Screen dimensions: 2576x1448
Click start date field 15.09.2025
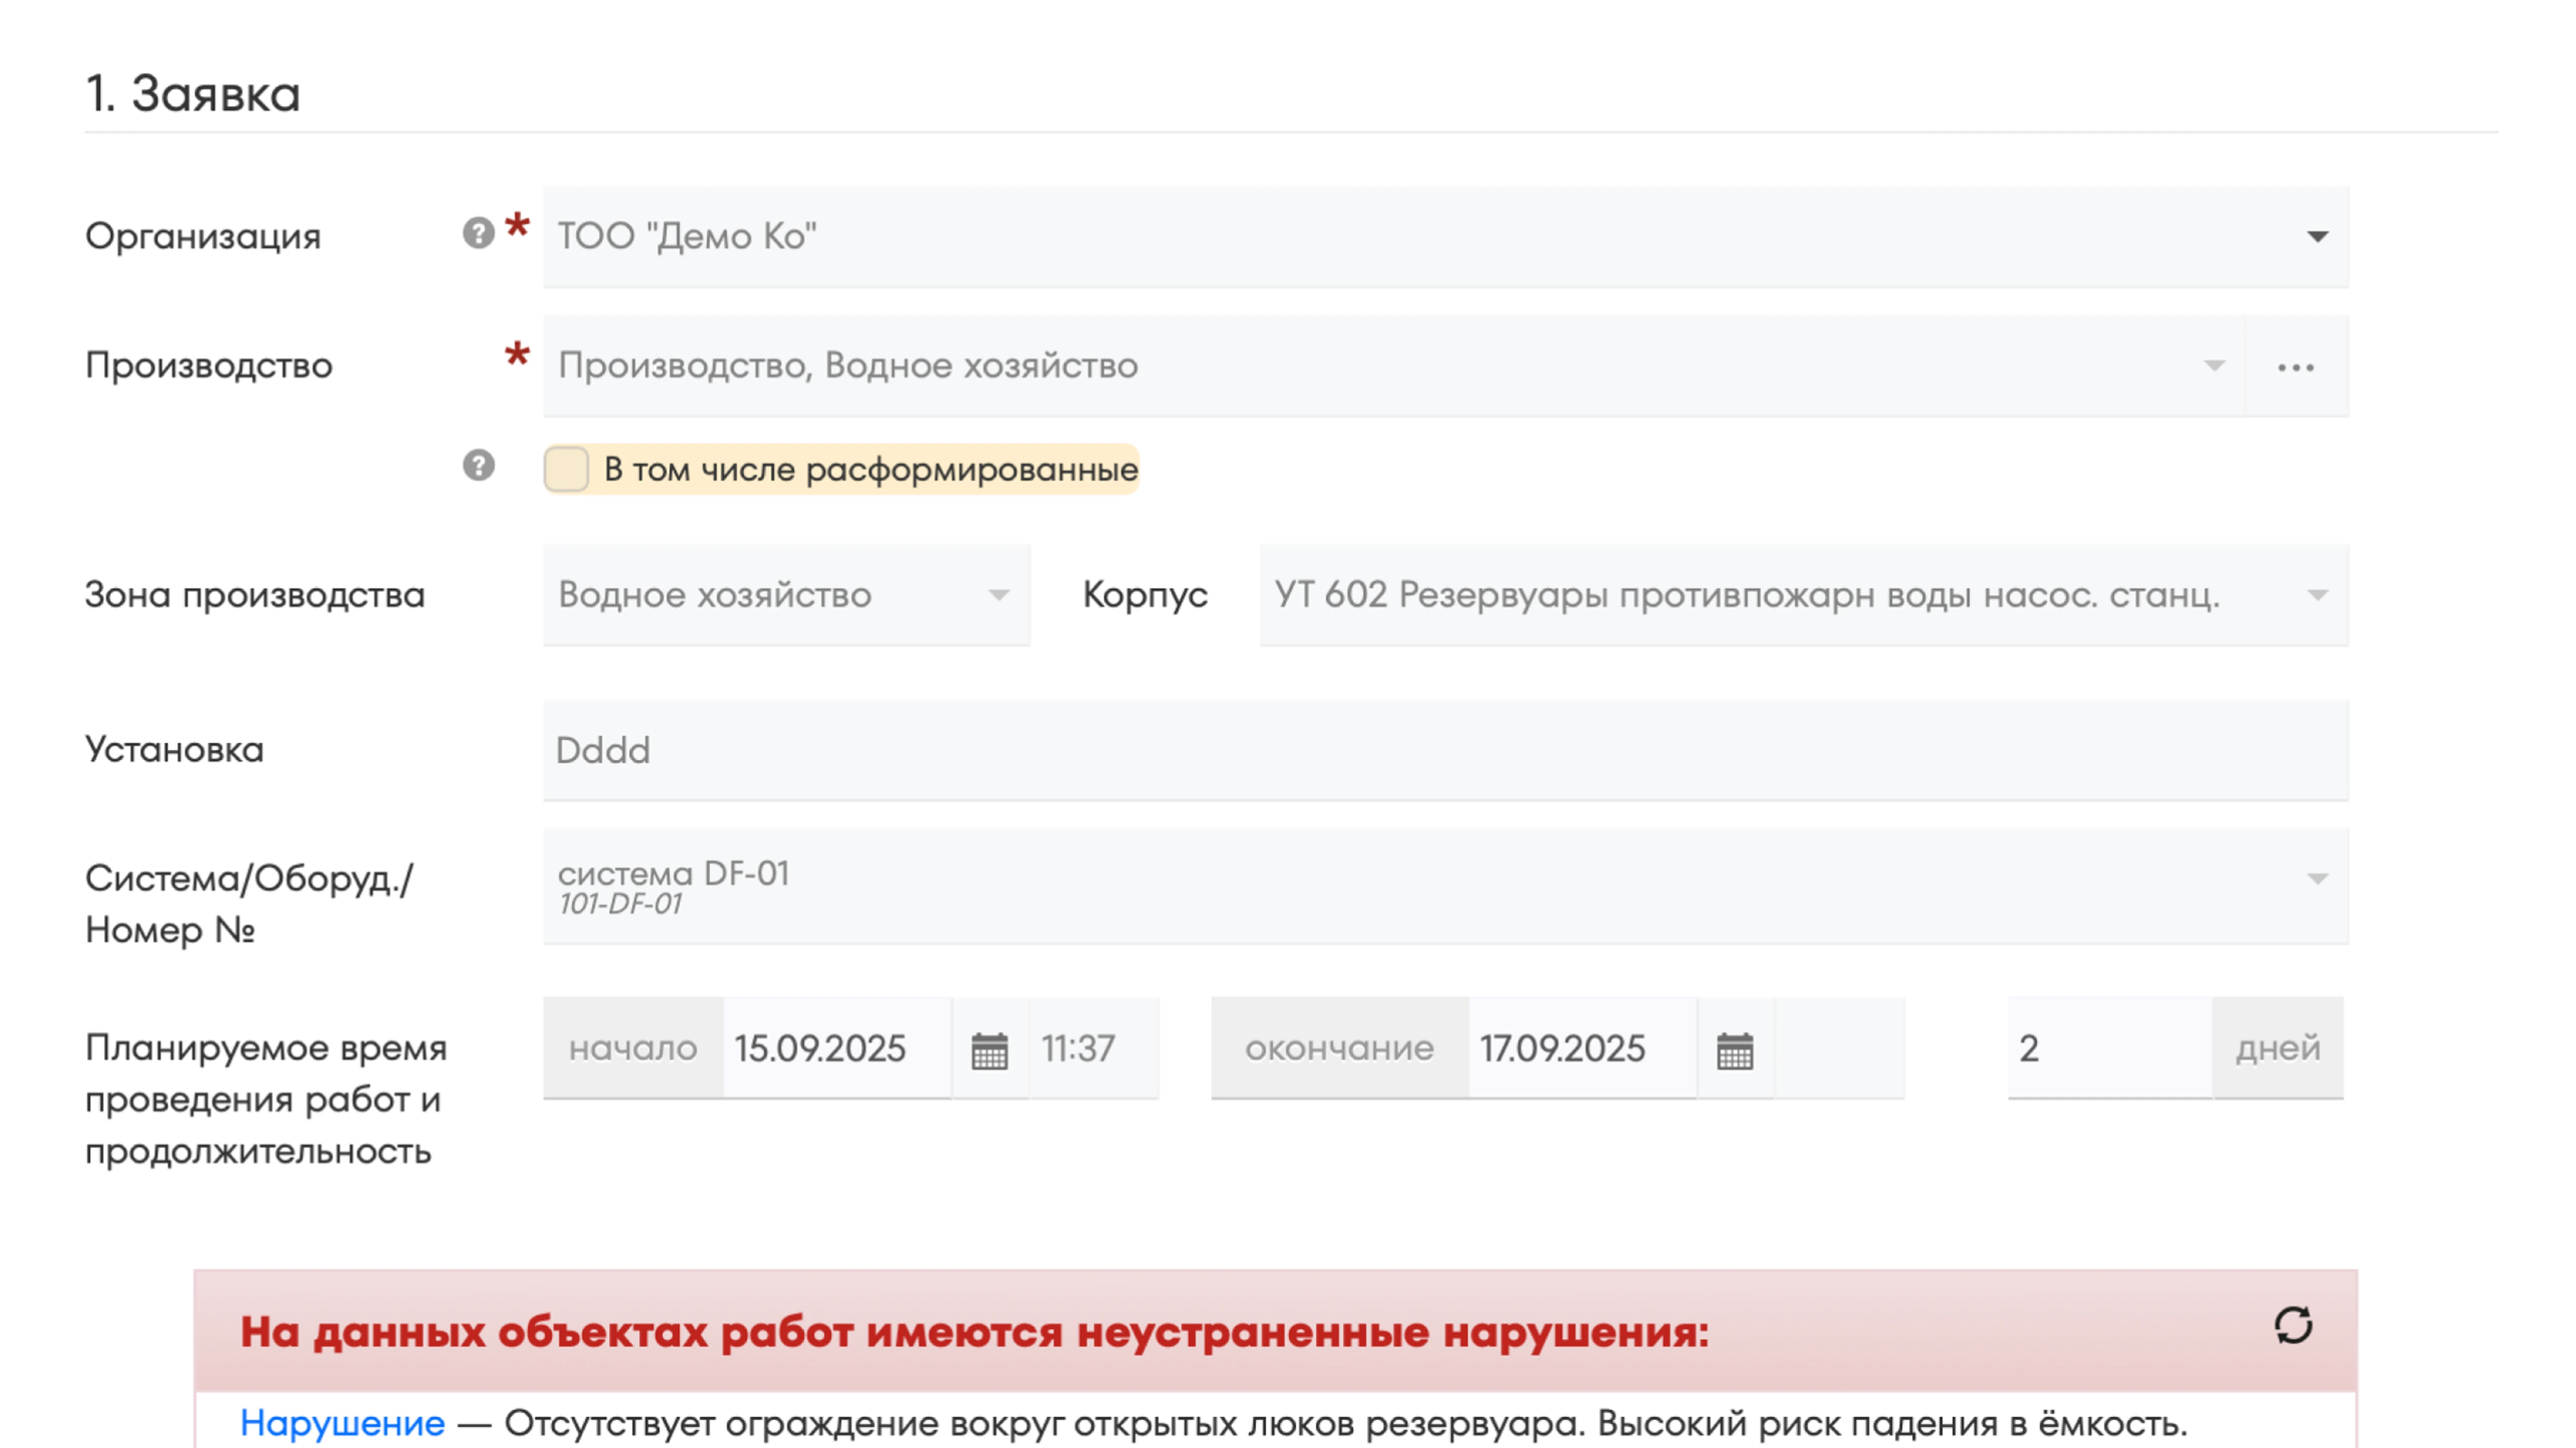pyautogui.click(x=835, y=1048)
